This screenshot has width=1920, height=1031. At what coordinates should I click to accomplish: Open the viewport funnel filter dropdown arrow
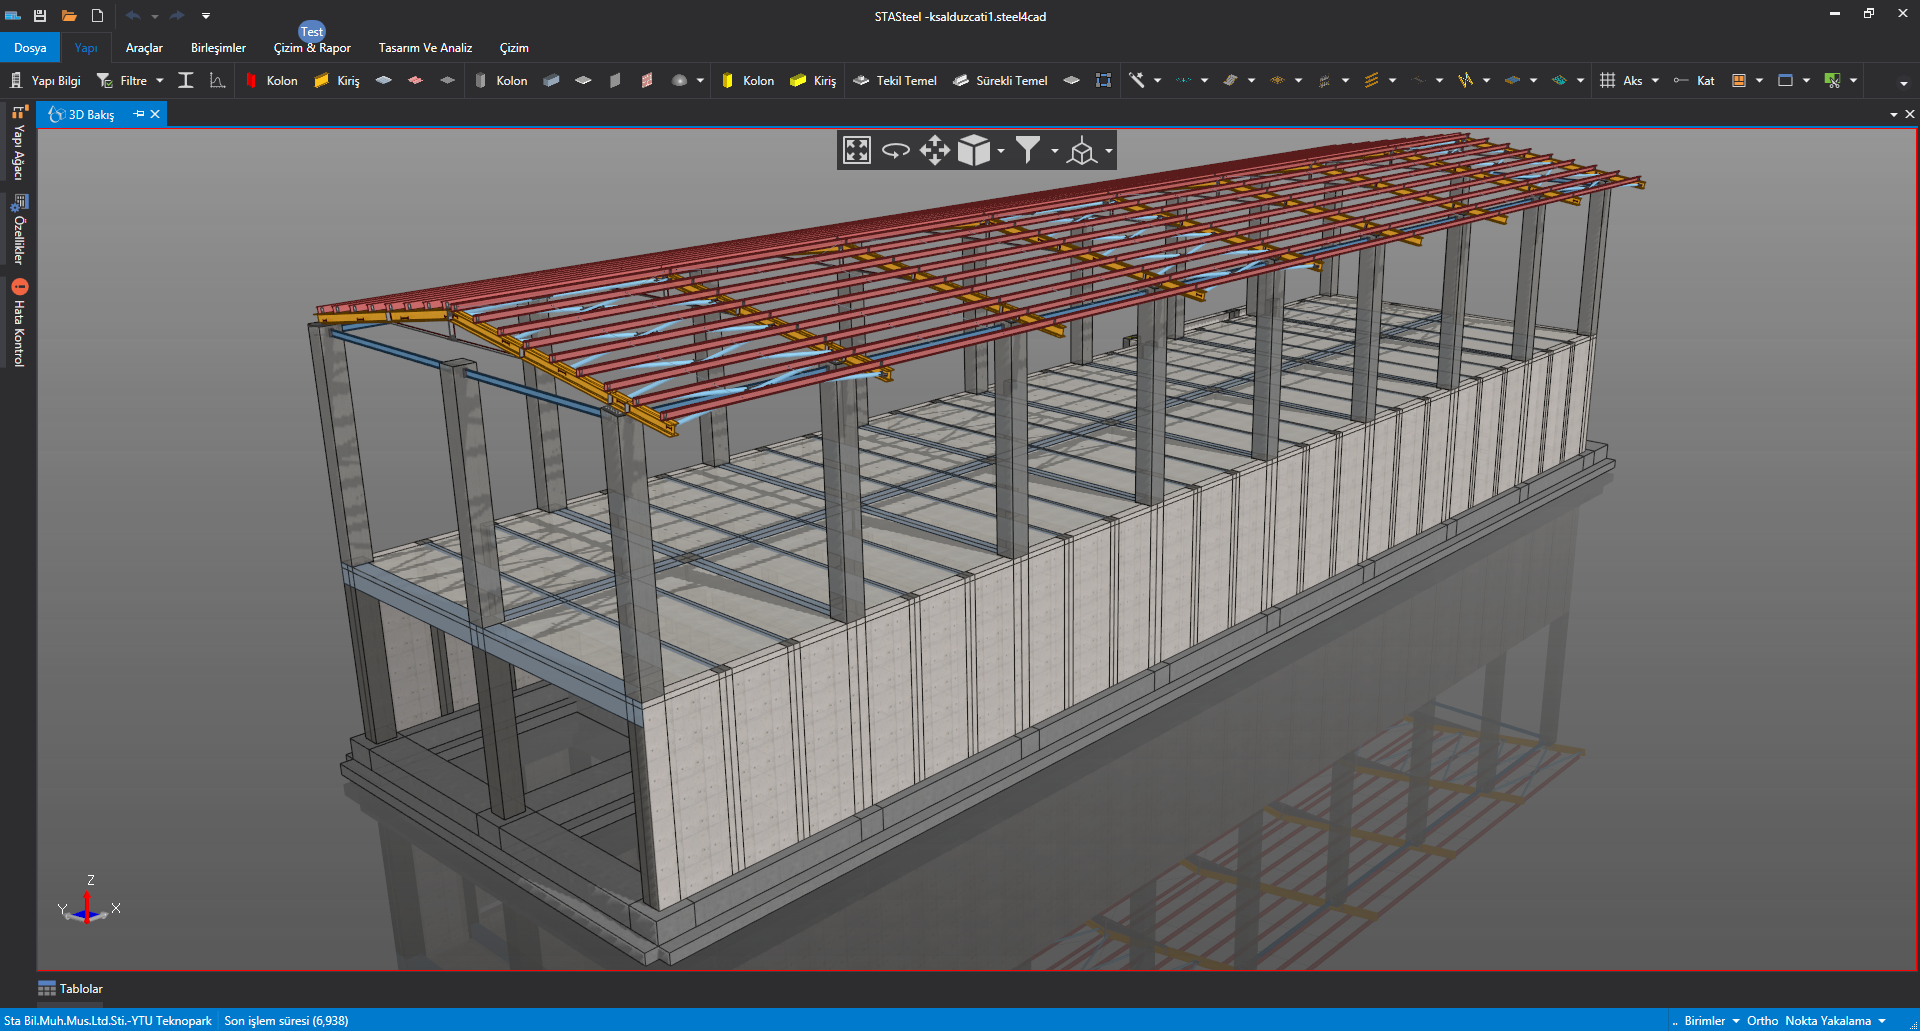[x=1054, y=151]
